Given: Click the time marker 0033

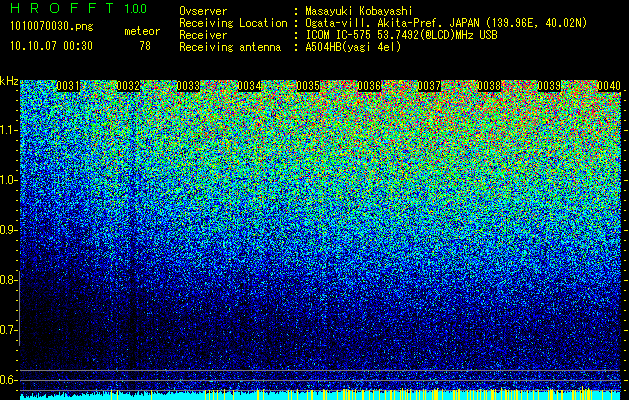Looking at the screenshot, I should click(188, 86).
